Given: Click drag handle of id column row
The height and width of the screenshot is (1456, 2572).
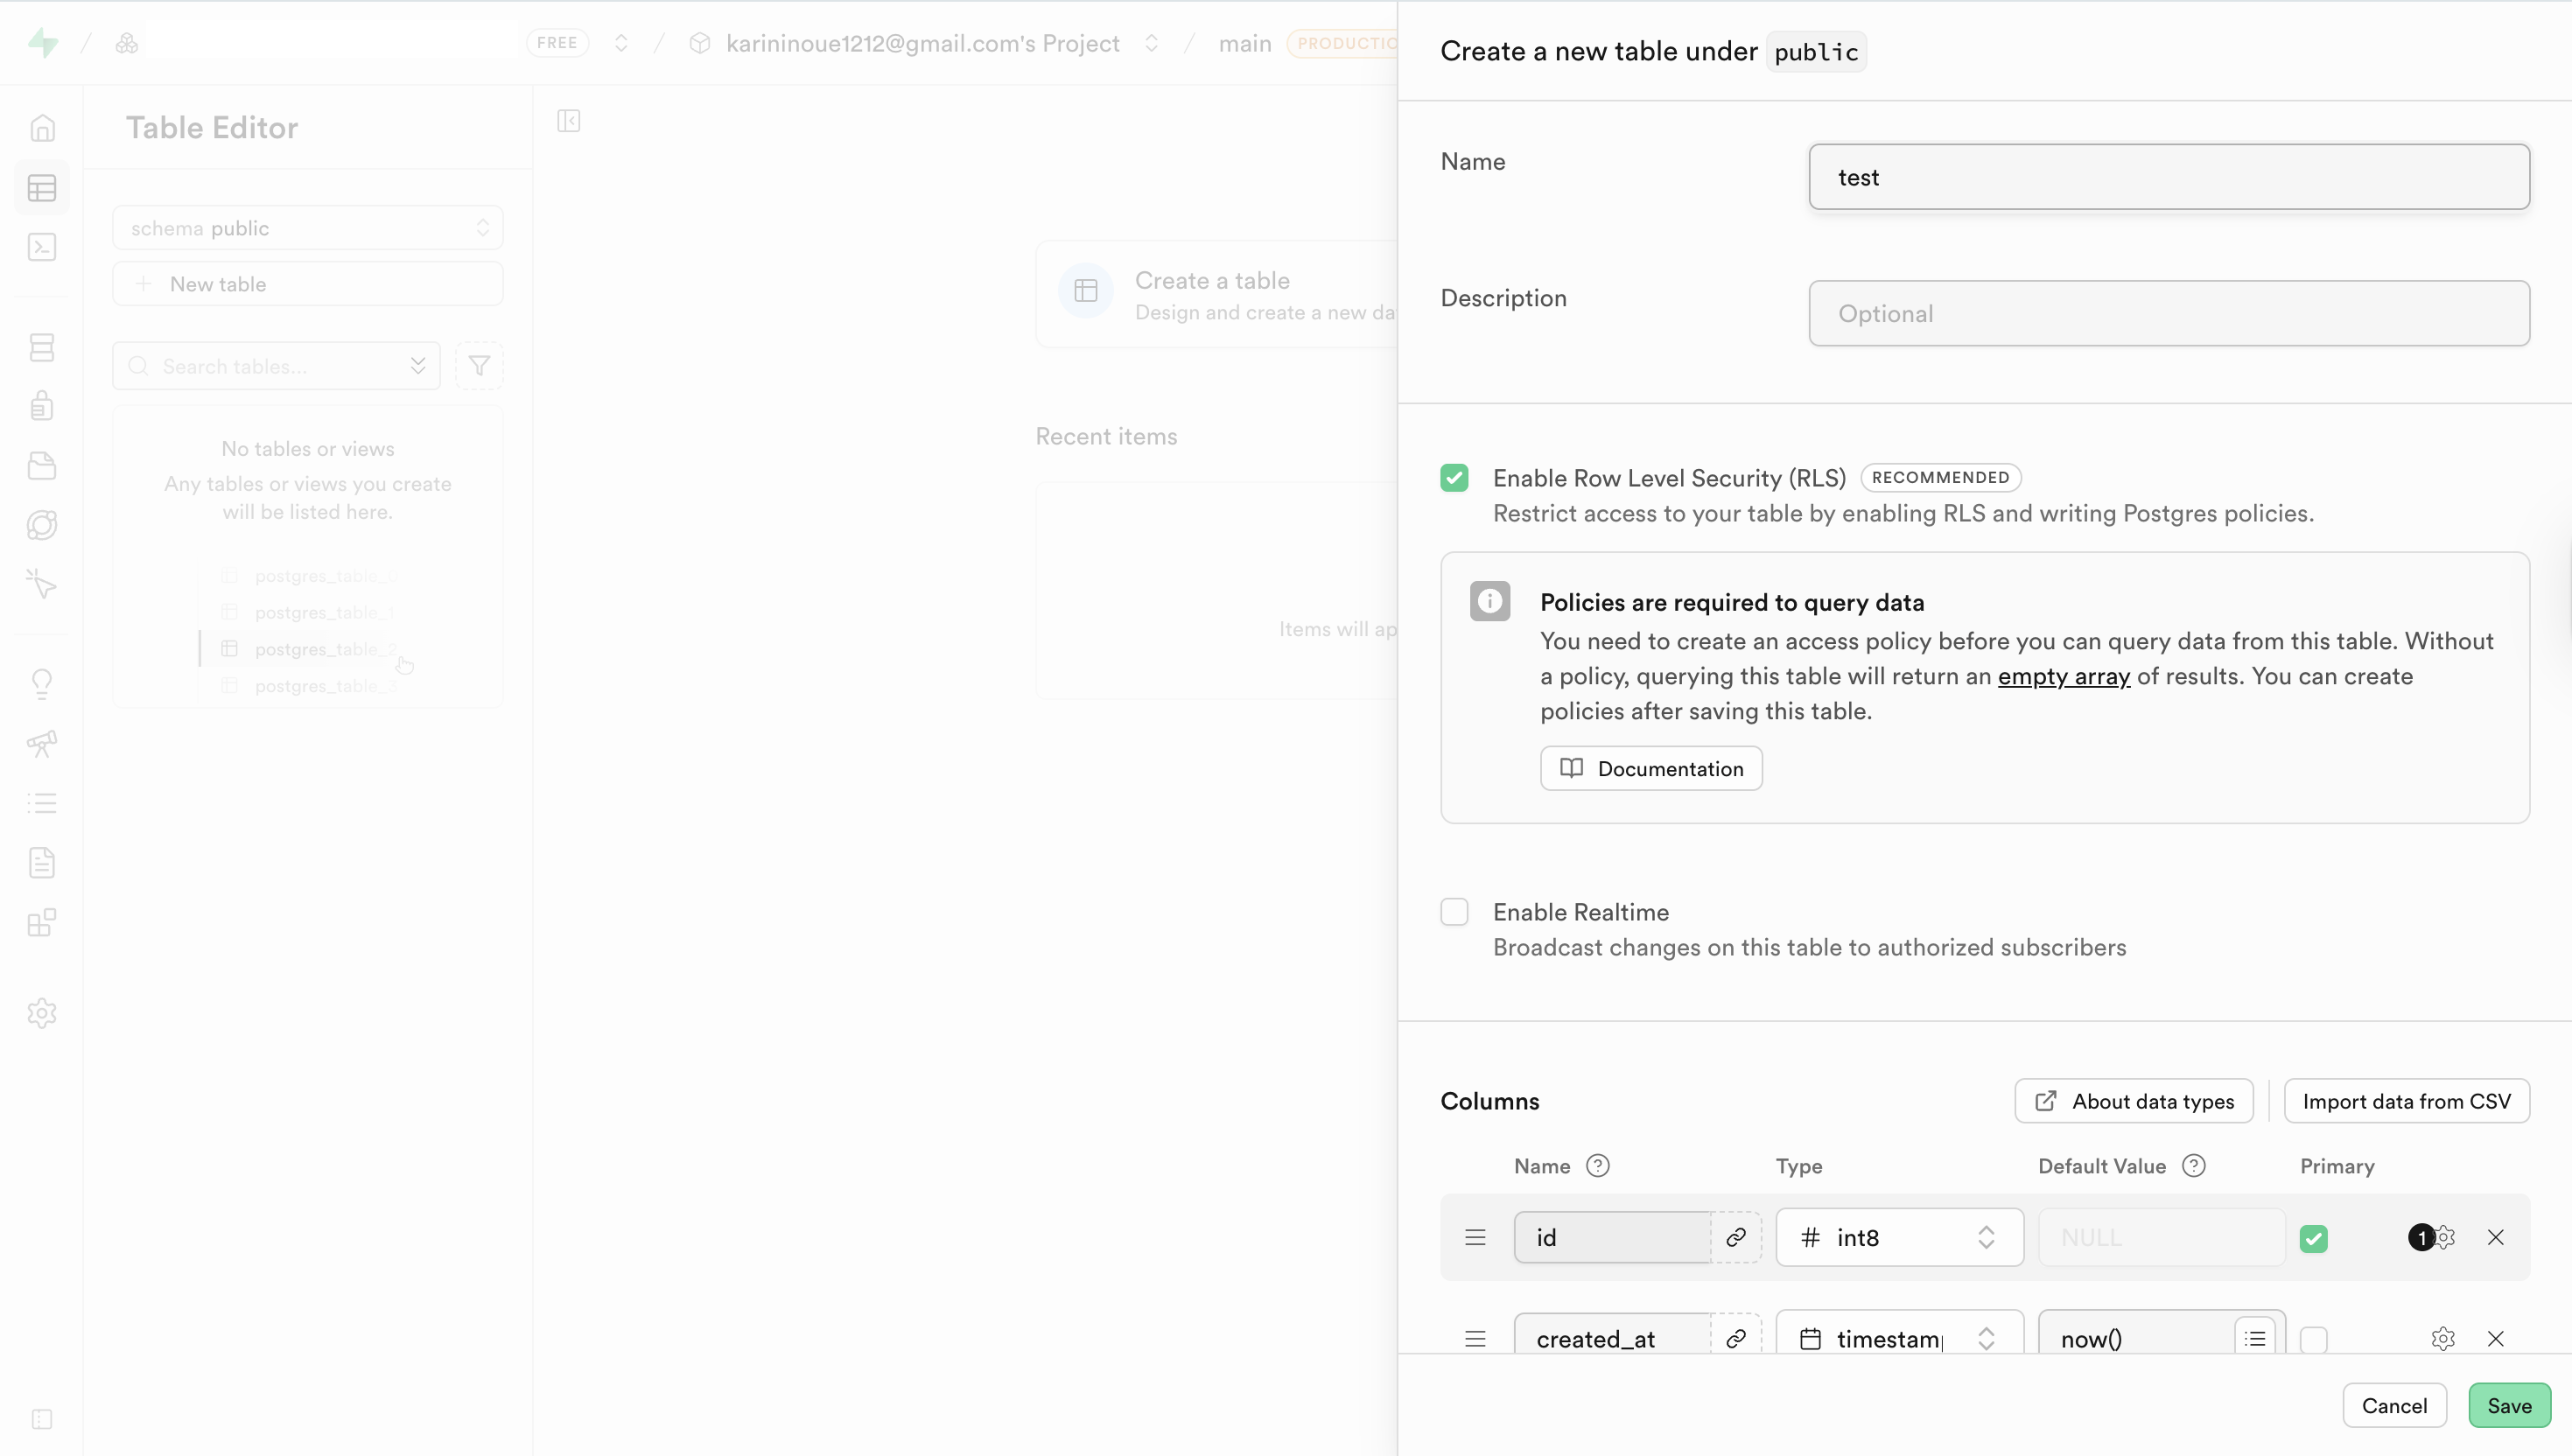Looking at the screenshot, I should pyautogui.click(x=1475, y=1237).
